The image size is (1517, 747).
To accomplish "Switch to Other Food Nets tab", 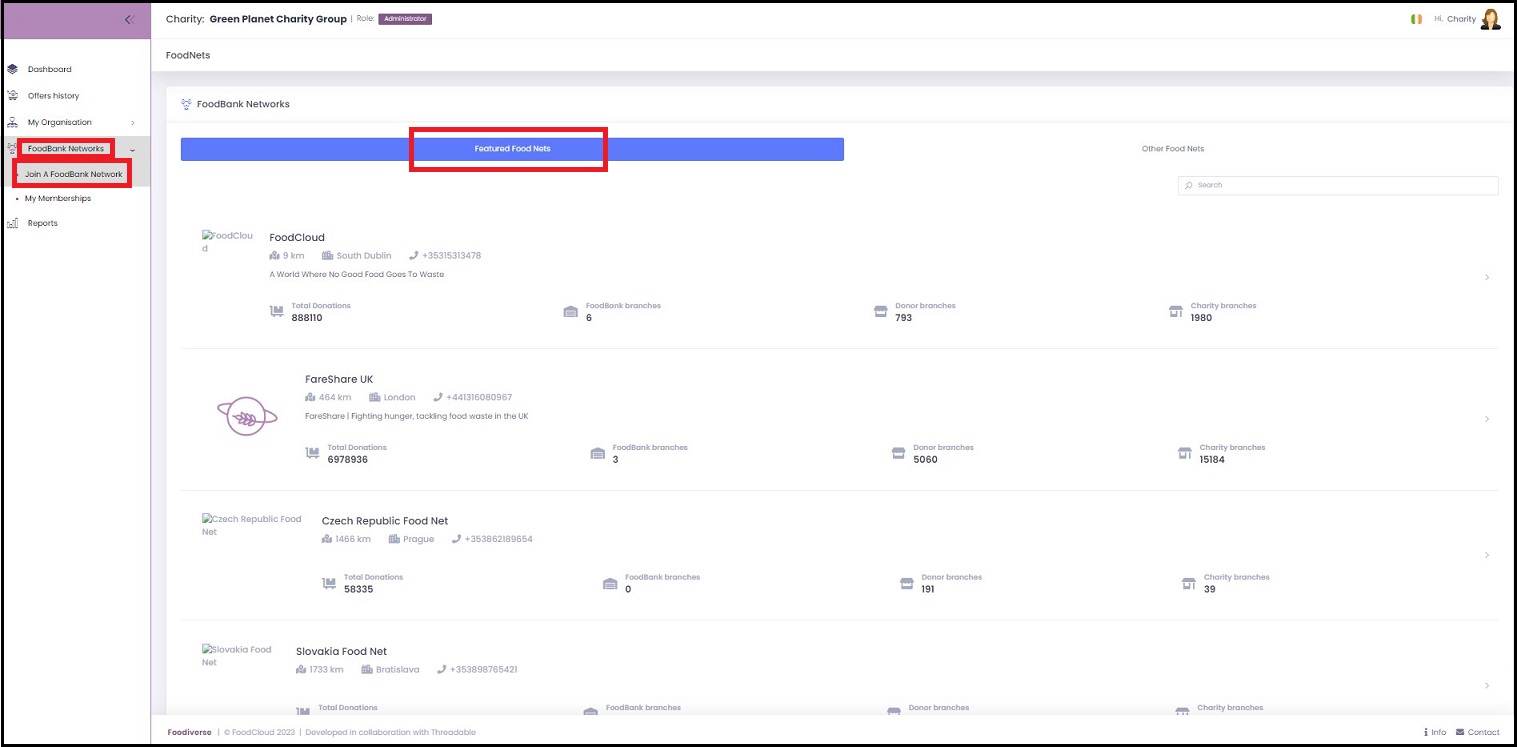I will pos(1173,149).
